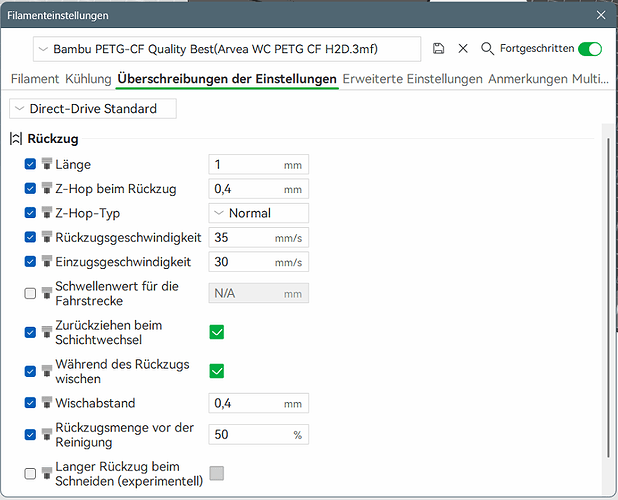Open the Z-Hop-Typ Normal dropdown
Viewport: 618px width, 500px height.
tap(259, 213)
